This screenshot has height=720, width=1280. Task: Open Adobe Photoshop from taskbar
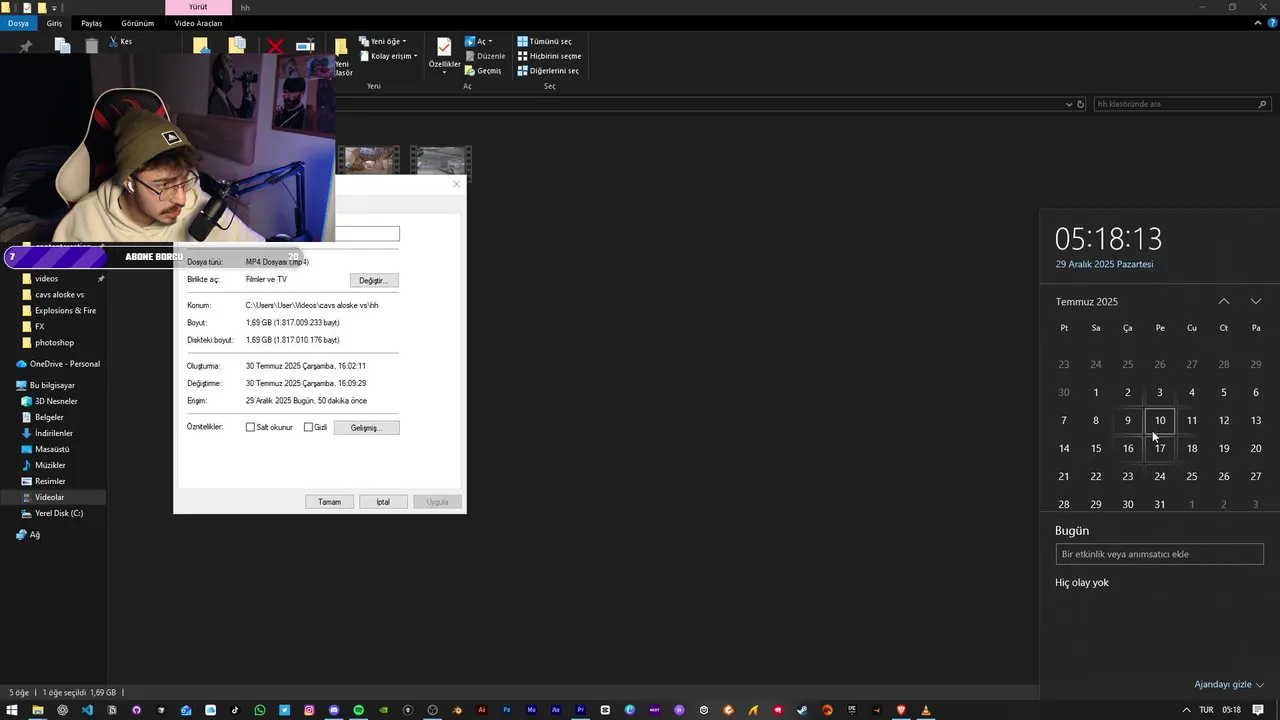click(x=507, y=710)
